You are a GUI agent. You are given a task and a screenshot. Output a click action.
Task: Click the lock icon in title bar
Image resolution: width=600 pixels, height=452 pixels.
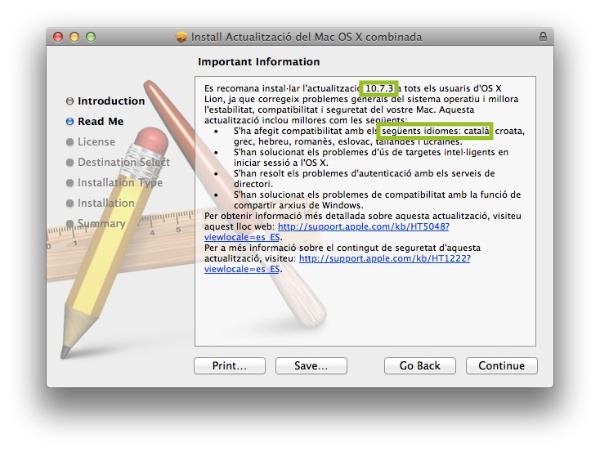[543, 37]
